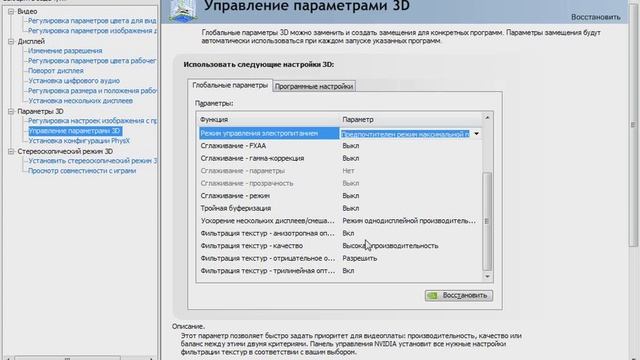Select Сглаживание - FXAA row
The height and width of the screenshot is (360, 640).
pos(340,146)
